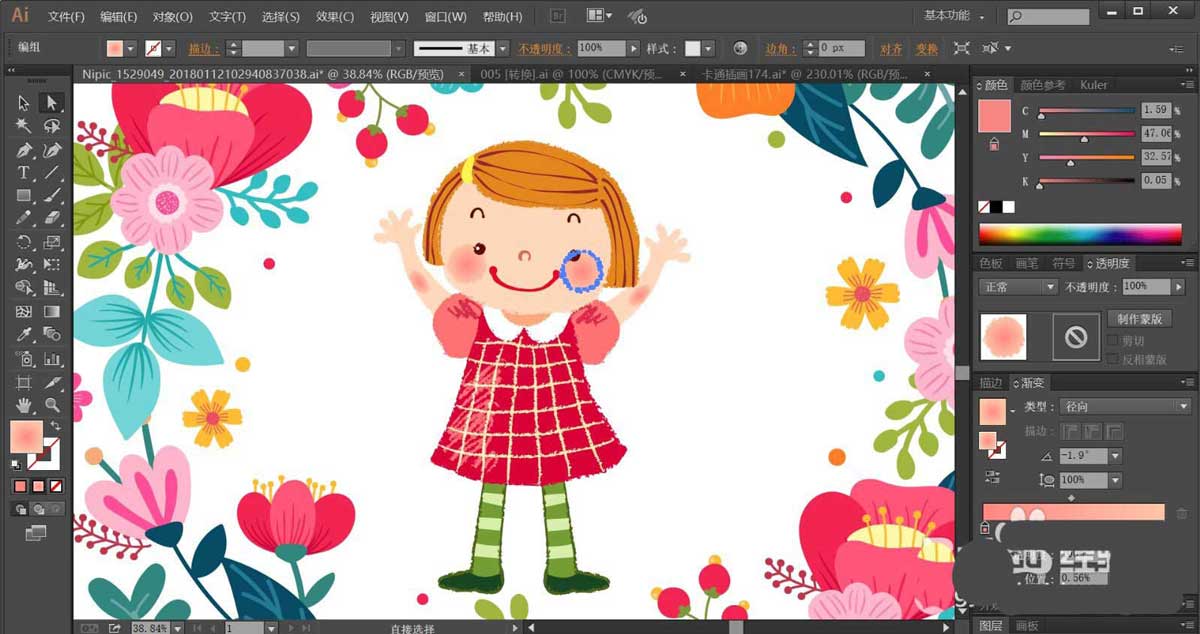This screenshot has height=634, width=1200.
Task: Set toolbox paint mode to solid Color
Action: coord(19,486)
